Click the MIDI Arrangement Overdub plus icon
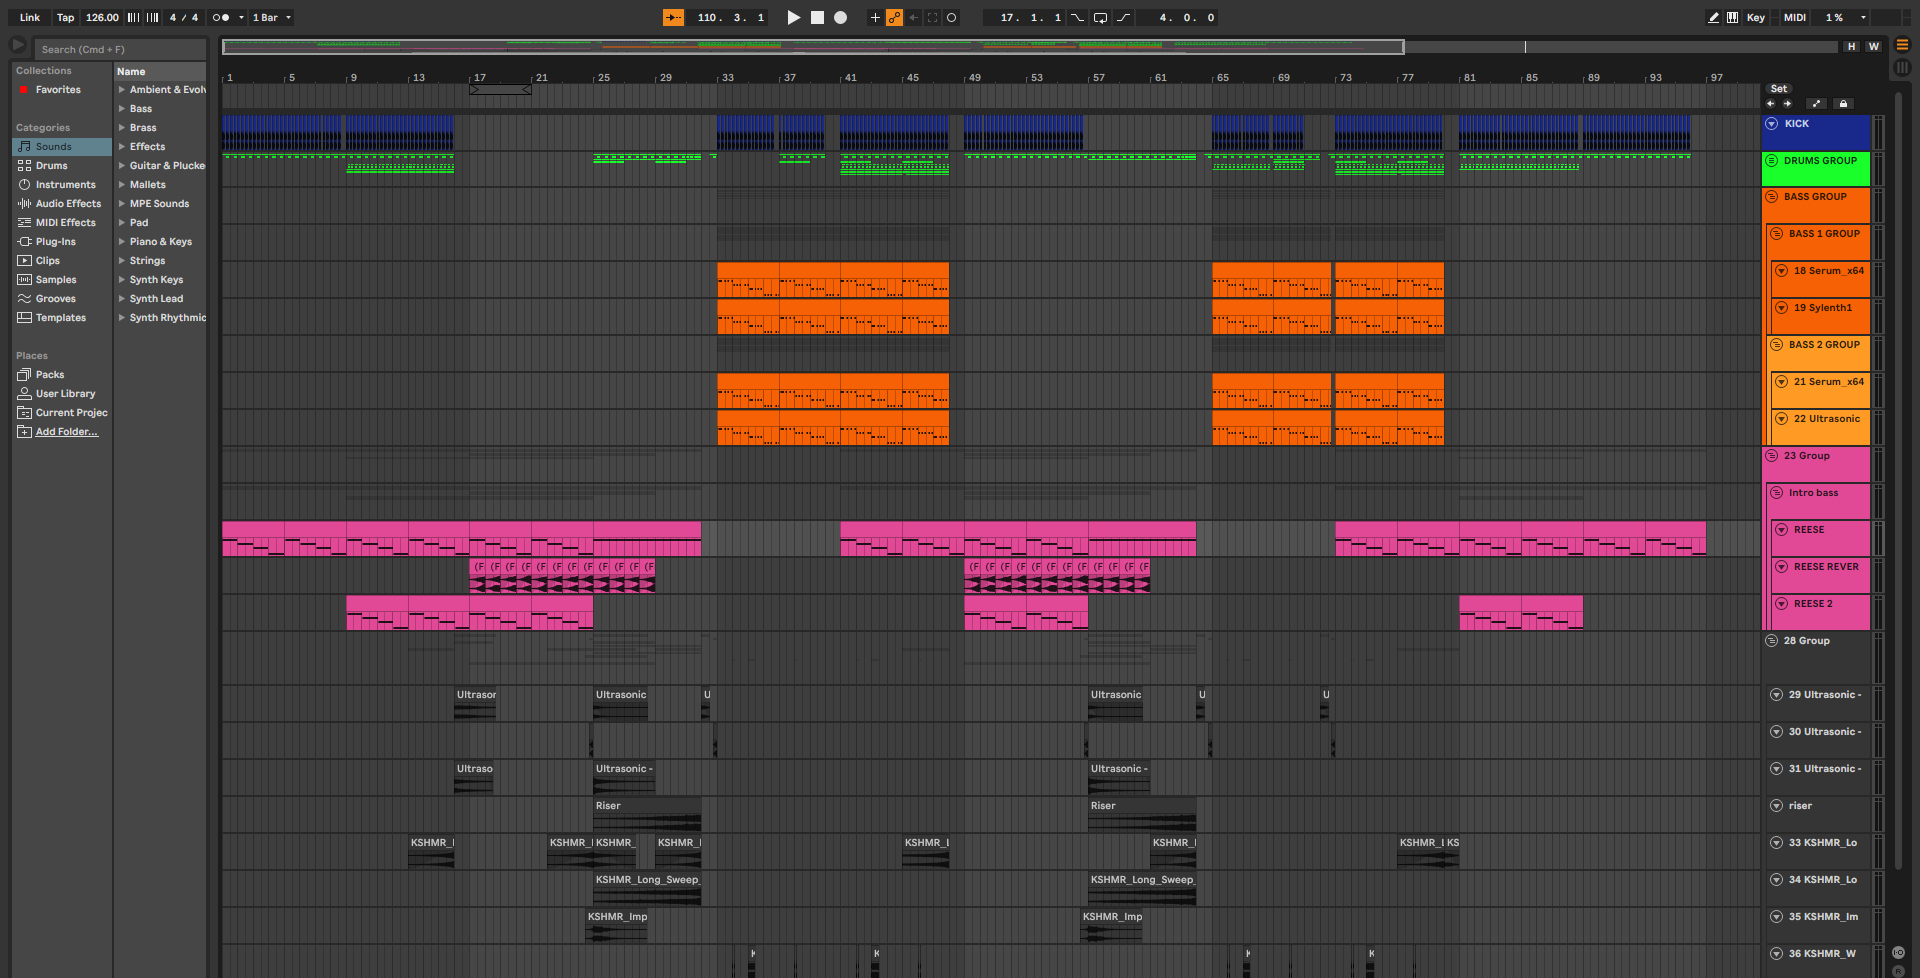Screen dimensions: 1920x978 (x=875, y=17)
